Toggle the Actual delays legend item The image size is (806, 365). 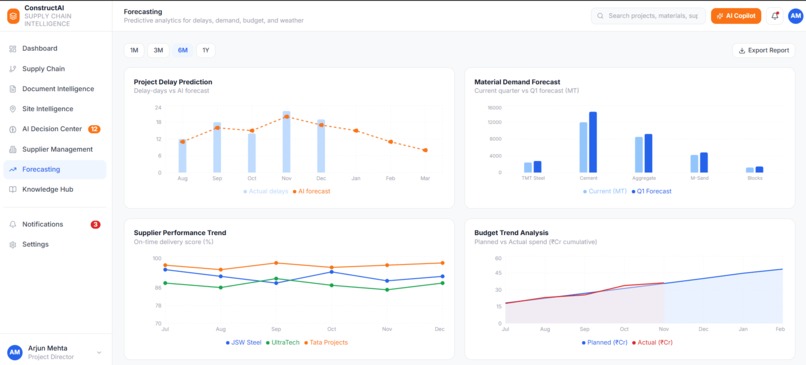coord(266,191)
